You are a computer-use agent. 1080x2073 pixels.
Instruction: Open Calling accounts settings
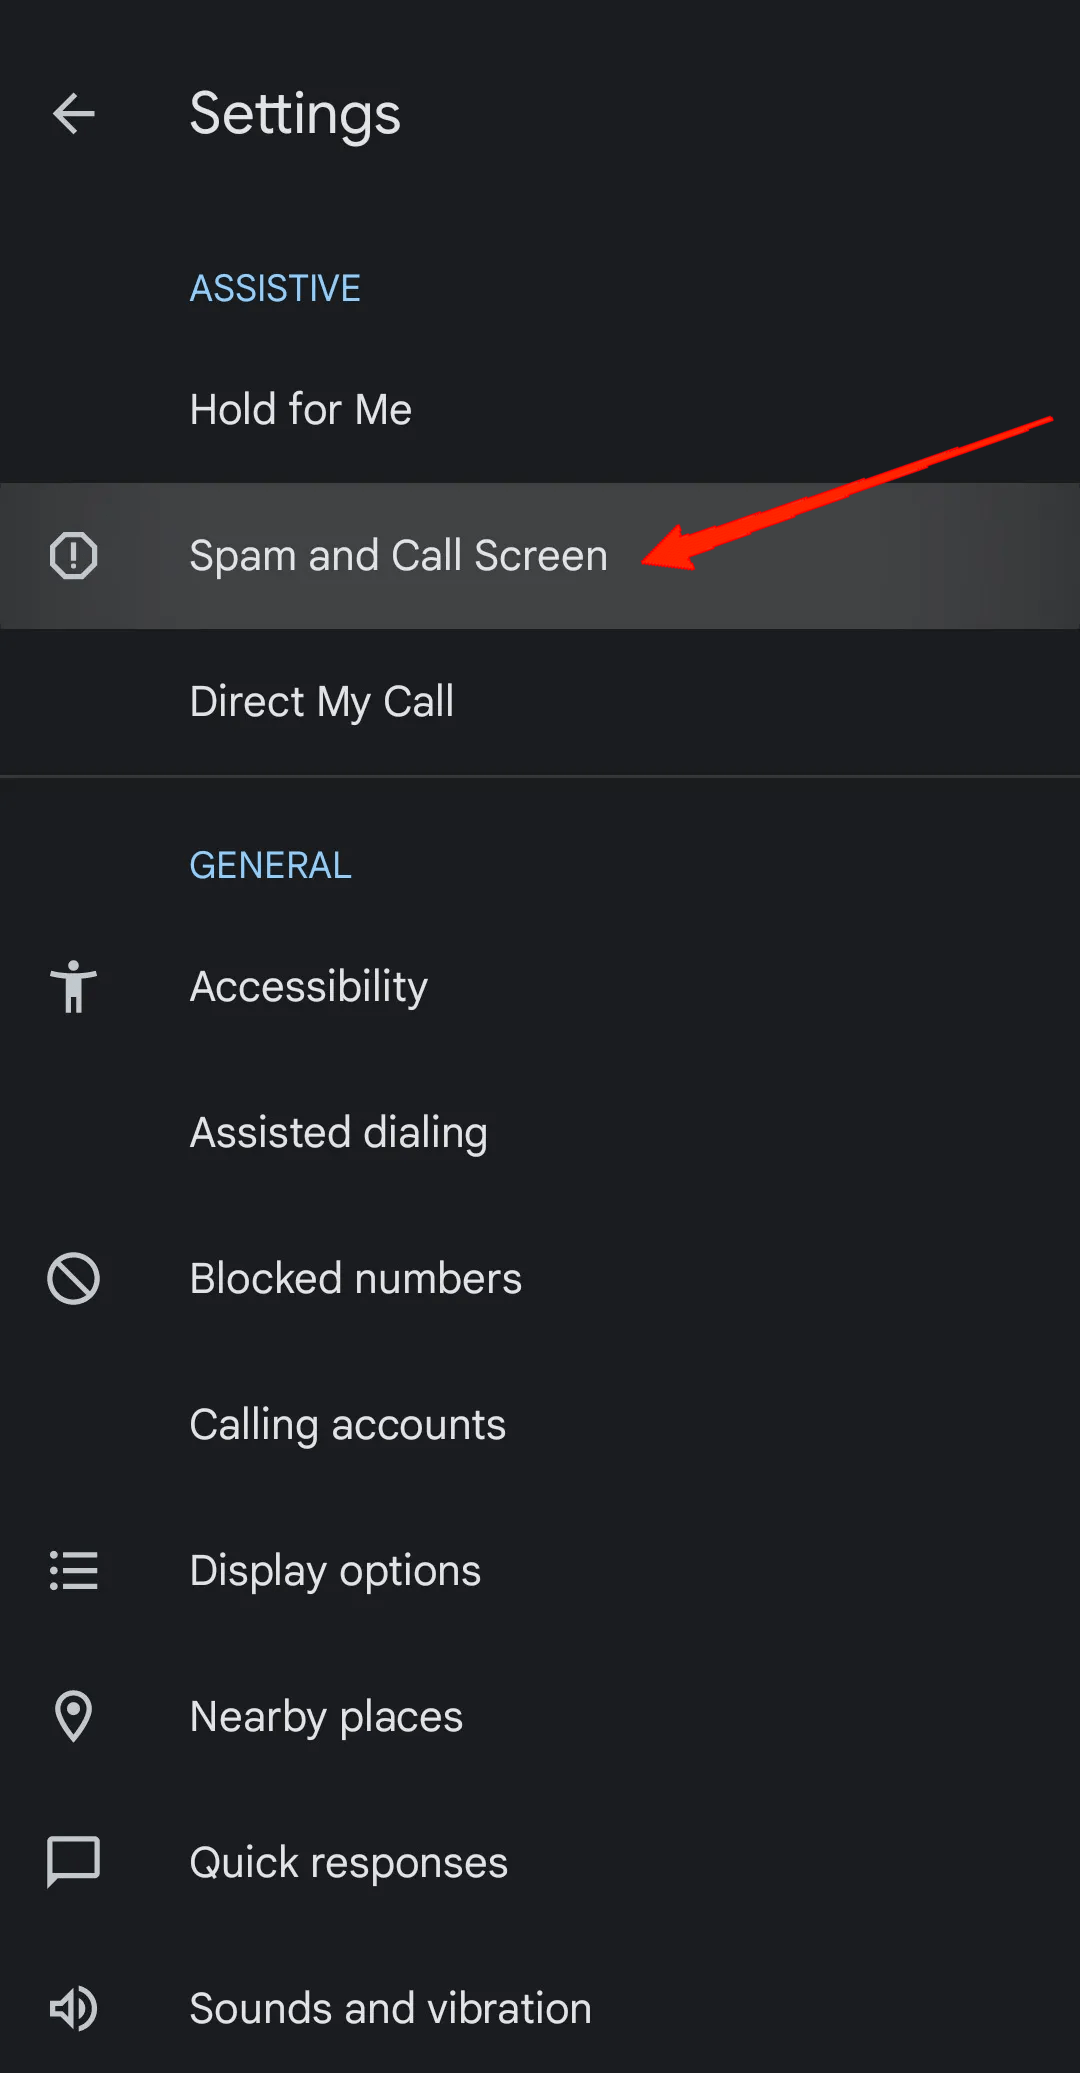coord(347,1424)
